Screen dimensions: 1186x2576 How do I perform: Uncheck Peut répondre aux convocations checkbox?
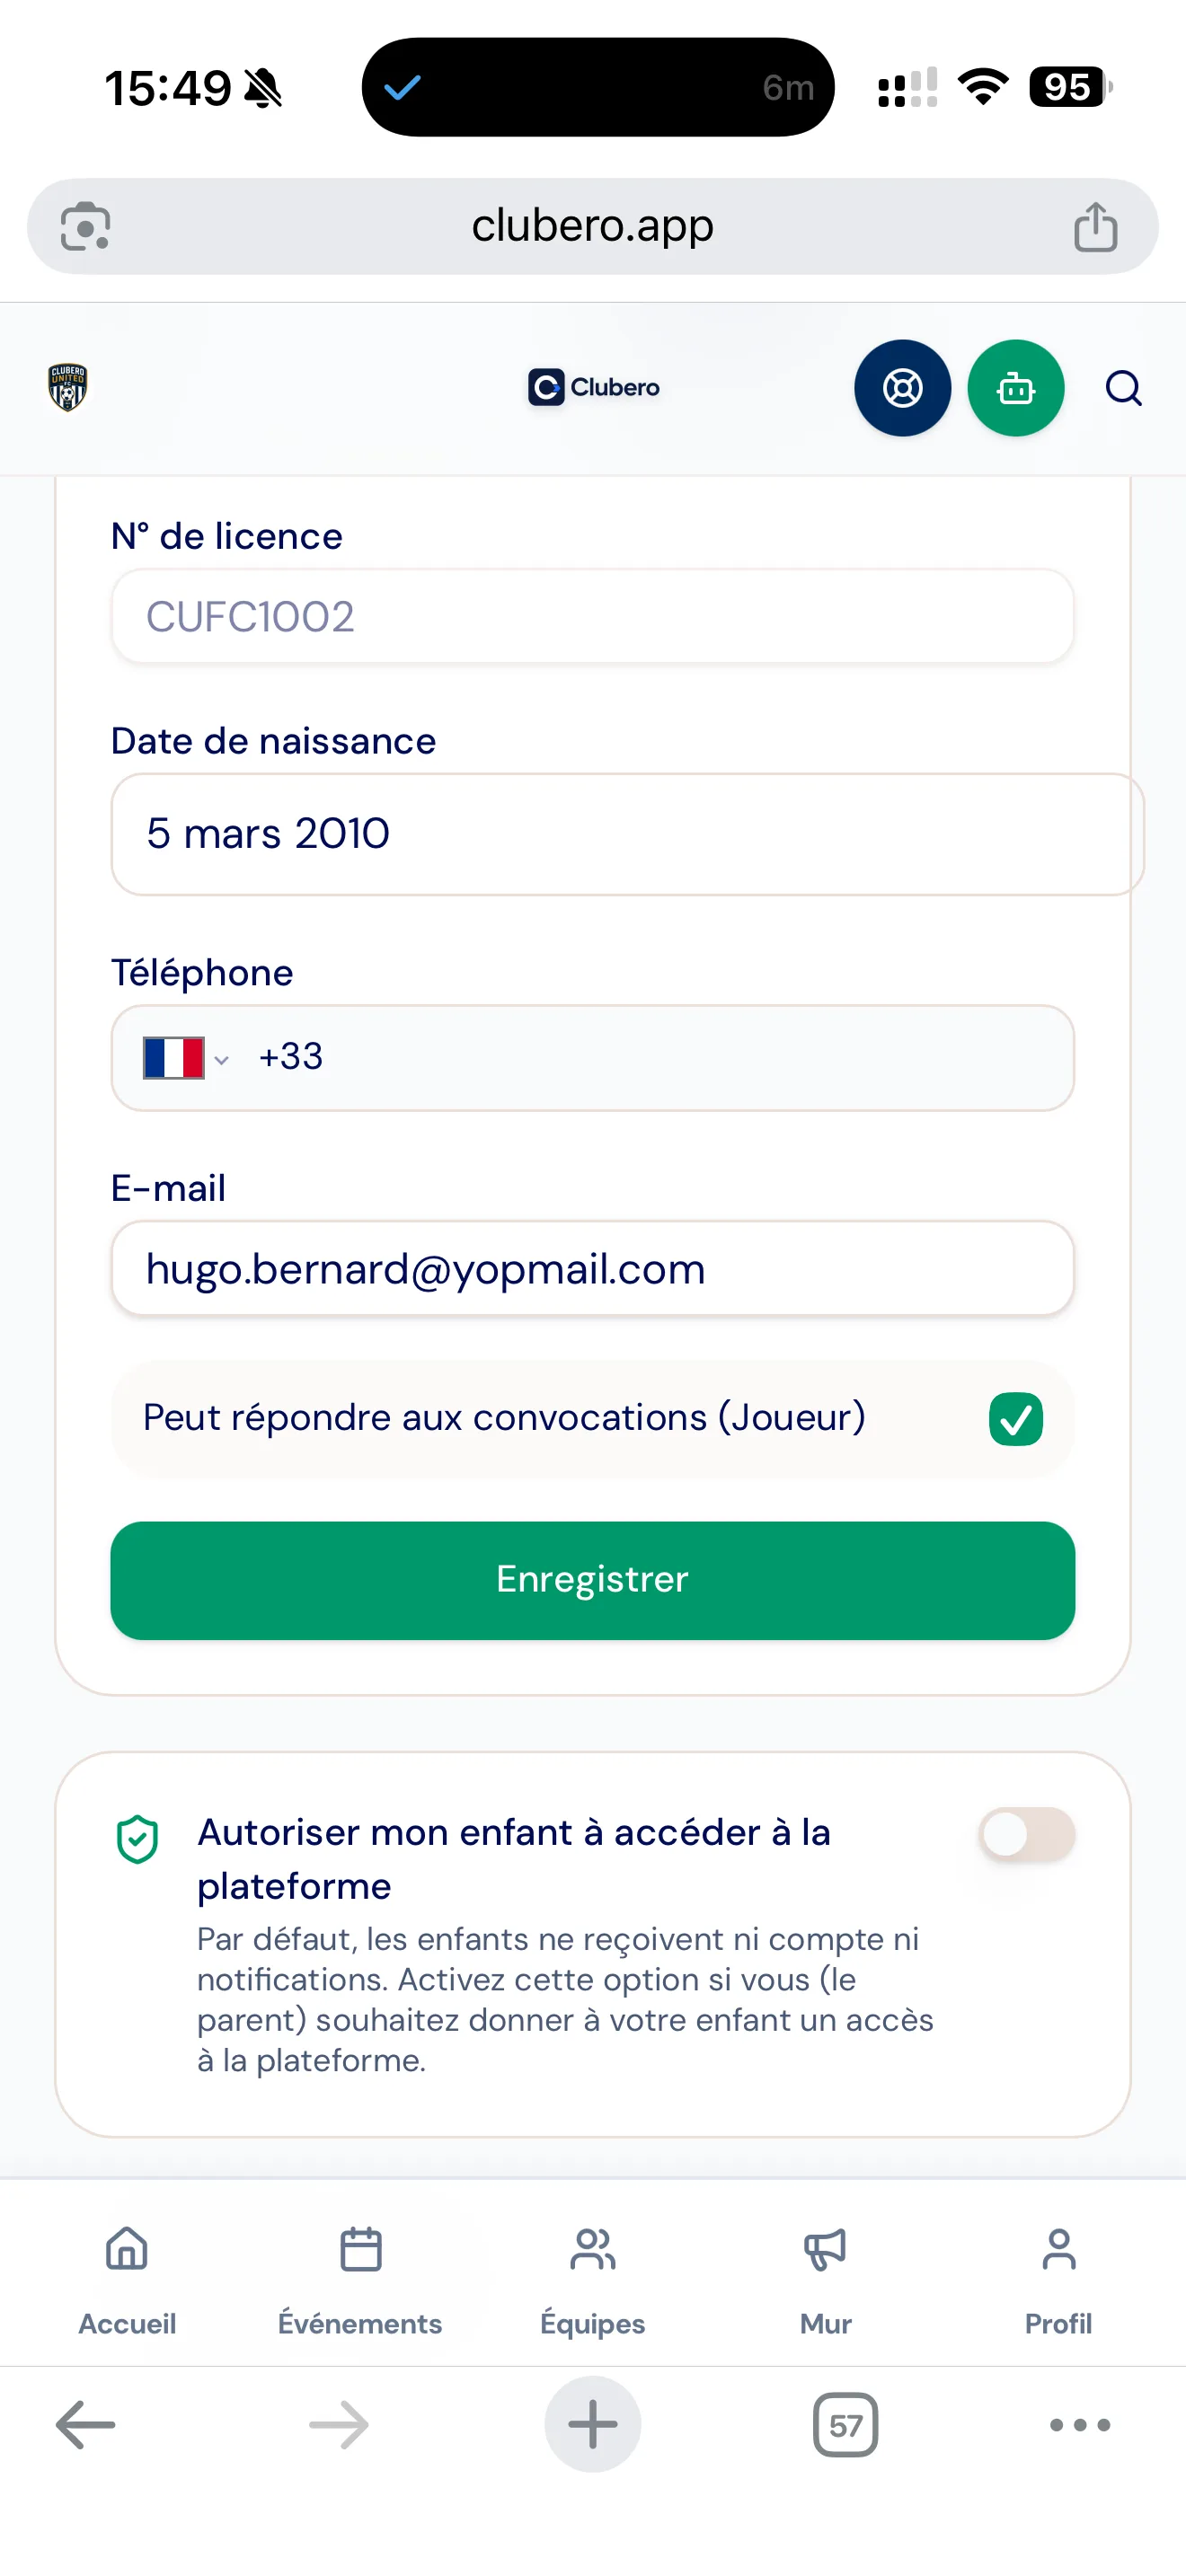1015,1419
